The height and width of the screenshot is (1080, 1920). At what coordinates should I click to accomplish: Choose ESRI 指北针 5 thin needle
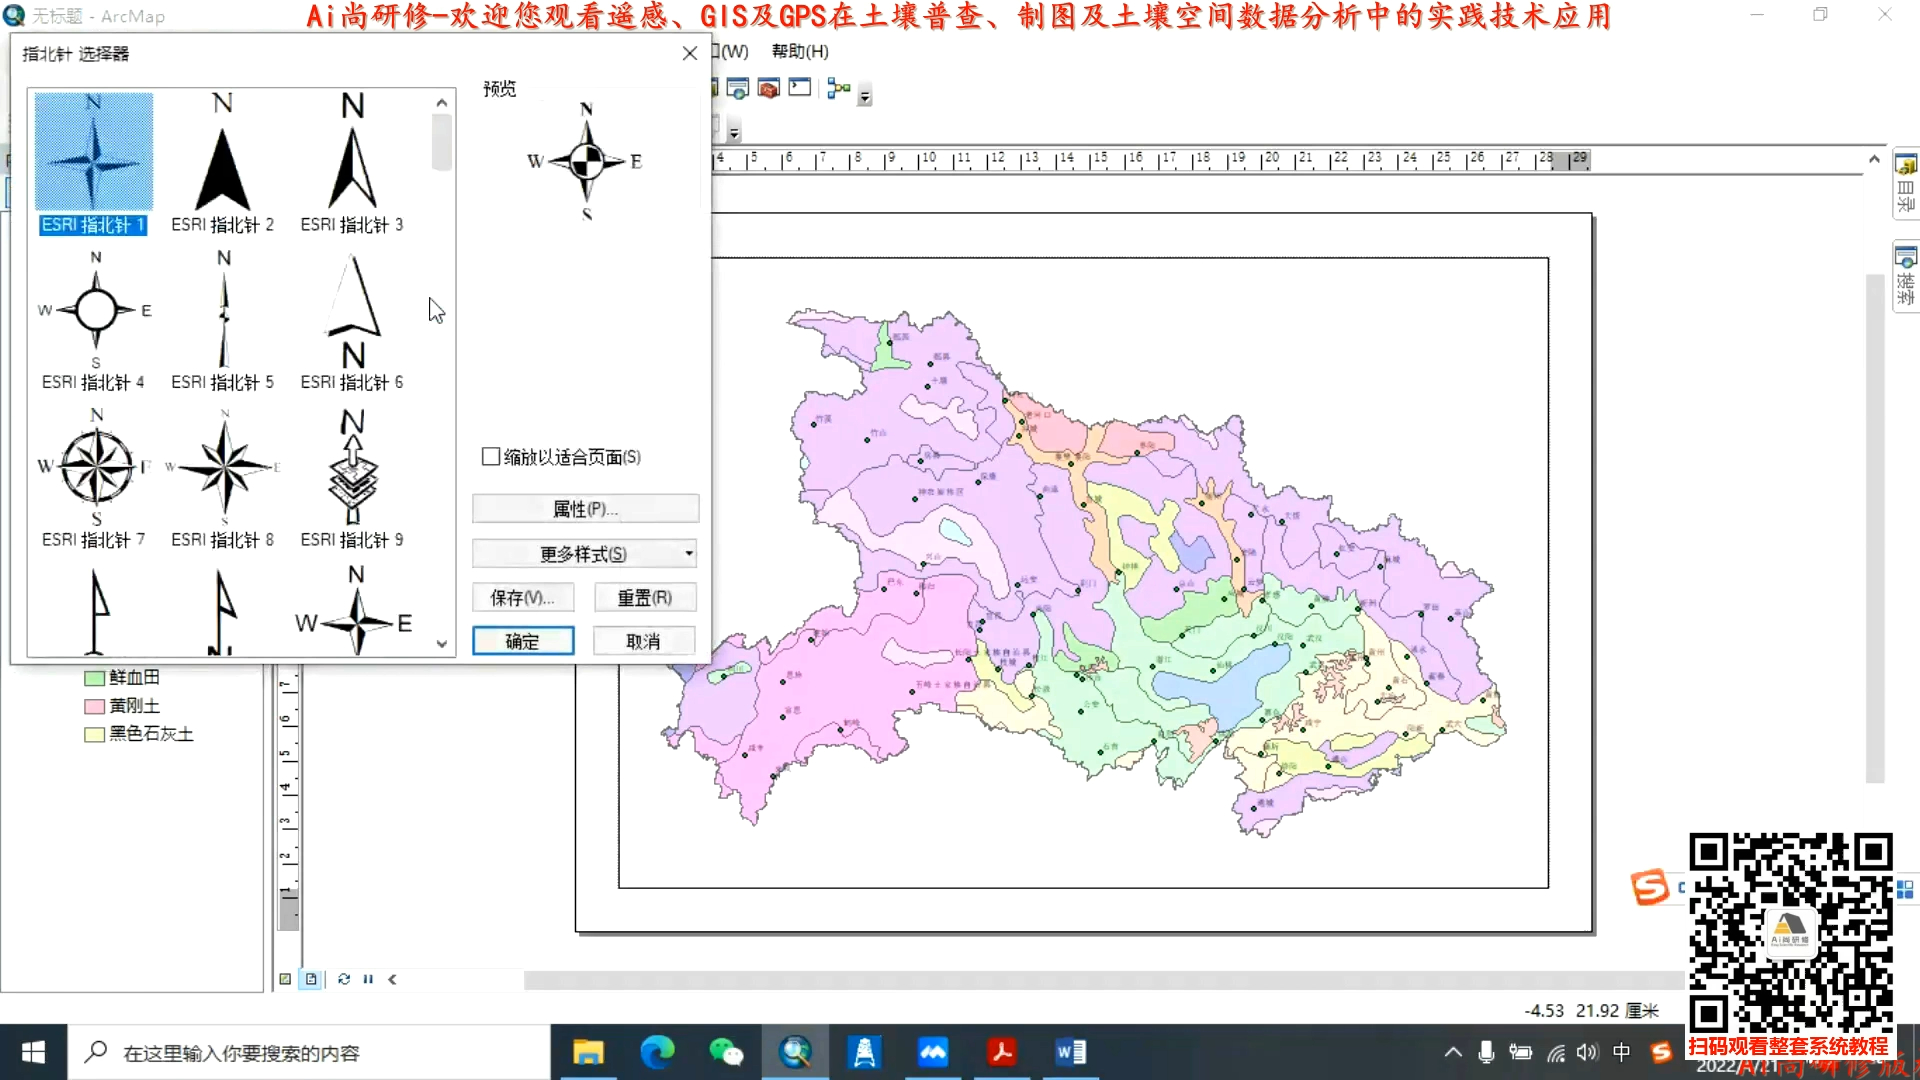point(222,320)
